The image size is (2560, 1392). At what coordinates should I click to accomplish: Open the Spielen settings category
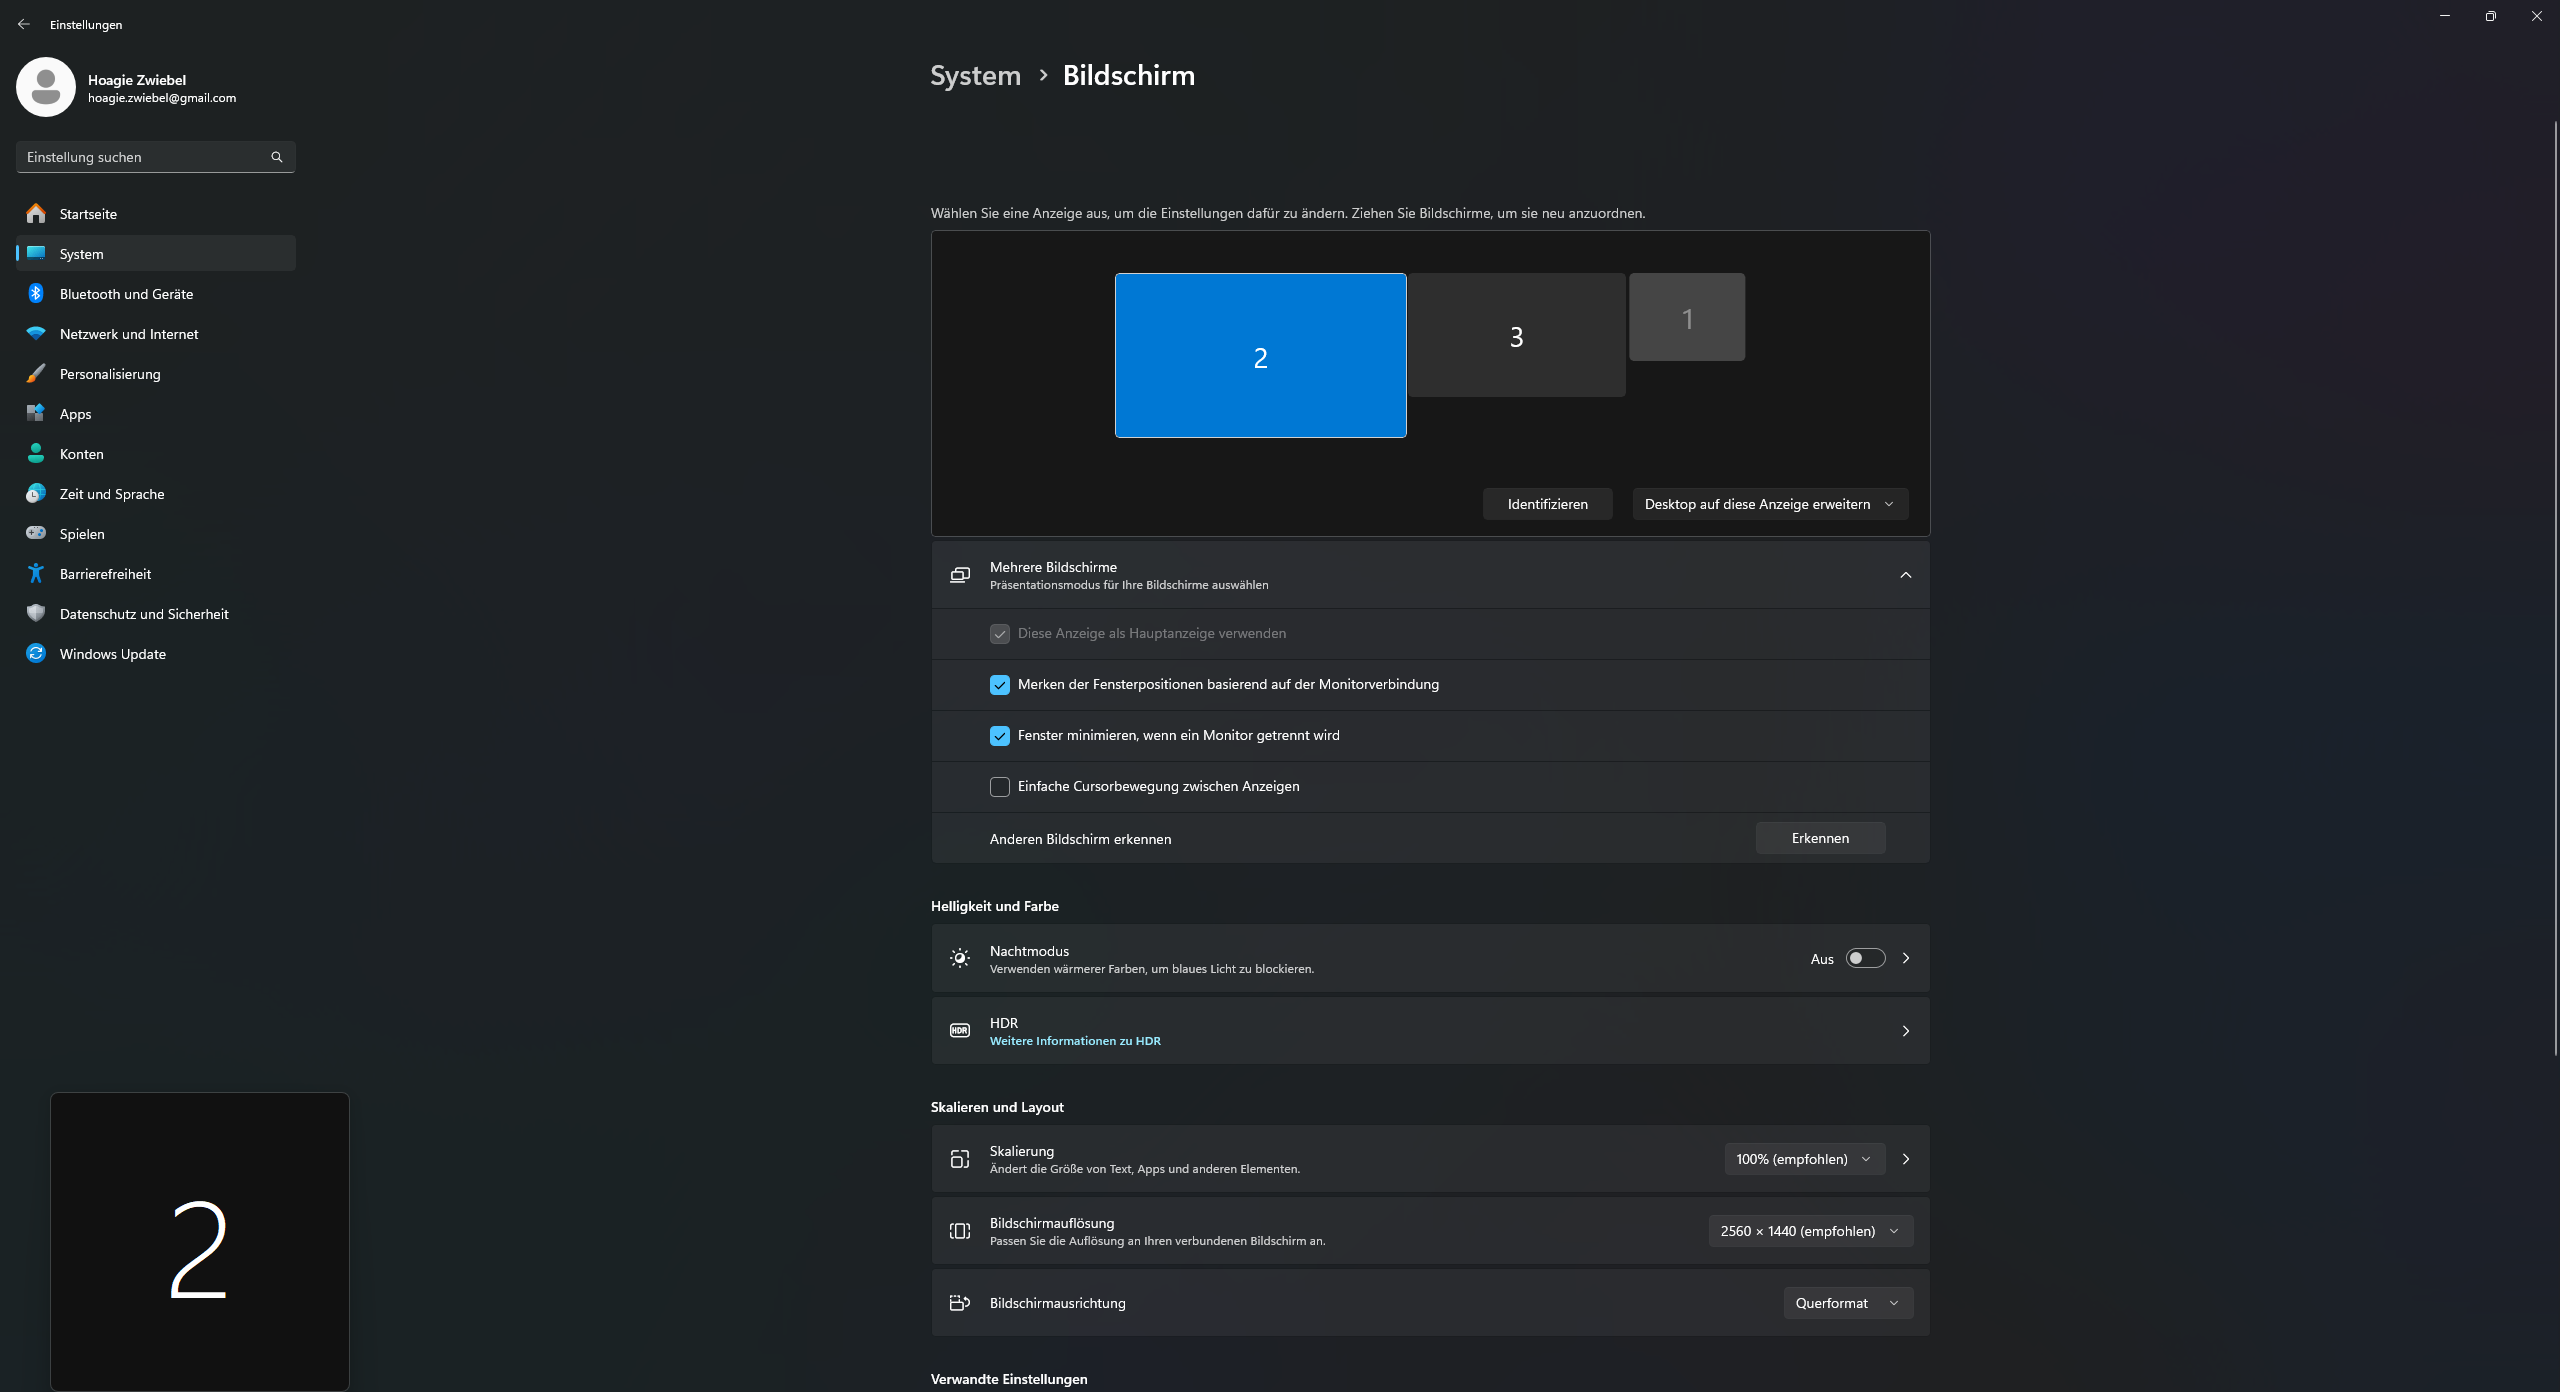point(82,534)
